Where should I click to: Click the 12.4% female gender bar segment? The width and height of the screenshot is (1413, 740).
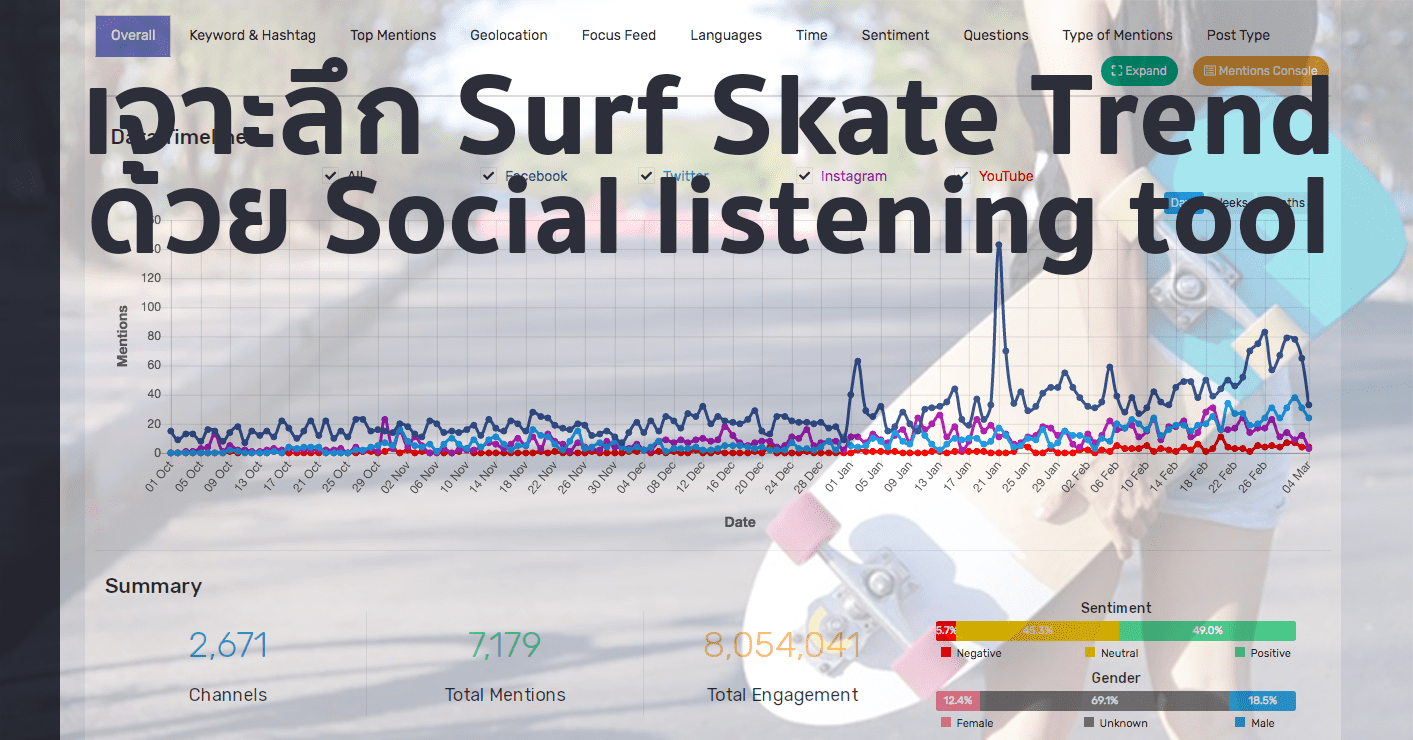(x=958, y=701)
